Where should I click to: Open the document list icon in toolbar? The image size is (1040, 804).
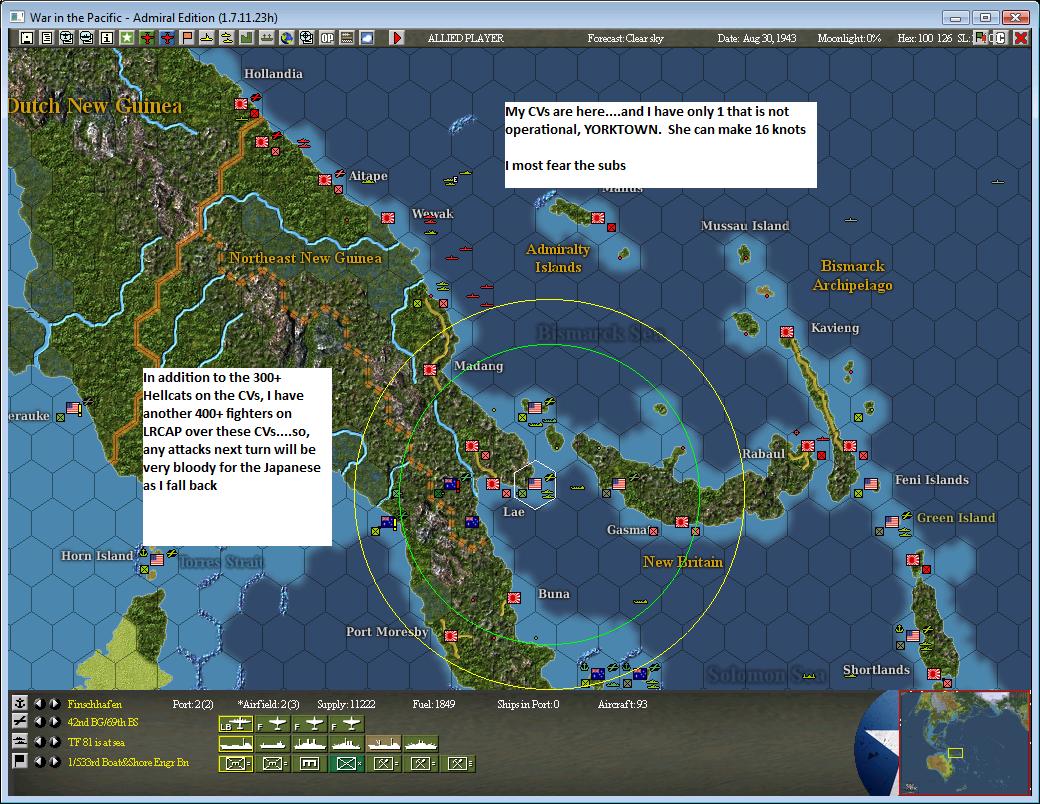click(46, 38)
